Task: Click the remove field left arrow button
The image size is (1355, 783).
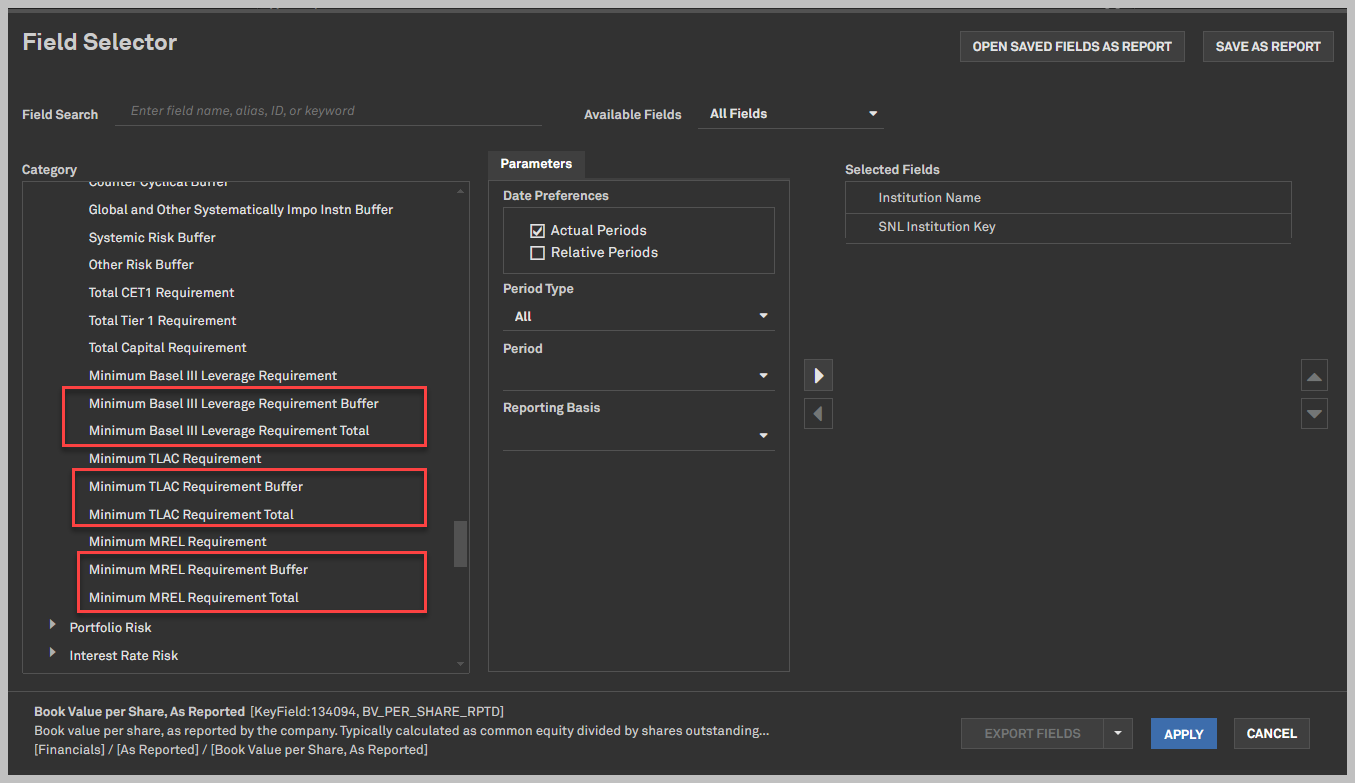Action: (x=818, y=414)
